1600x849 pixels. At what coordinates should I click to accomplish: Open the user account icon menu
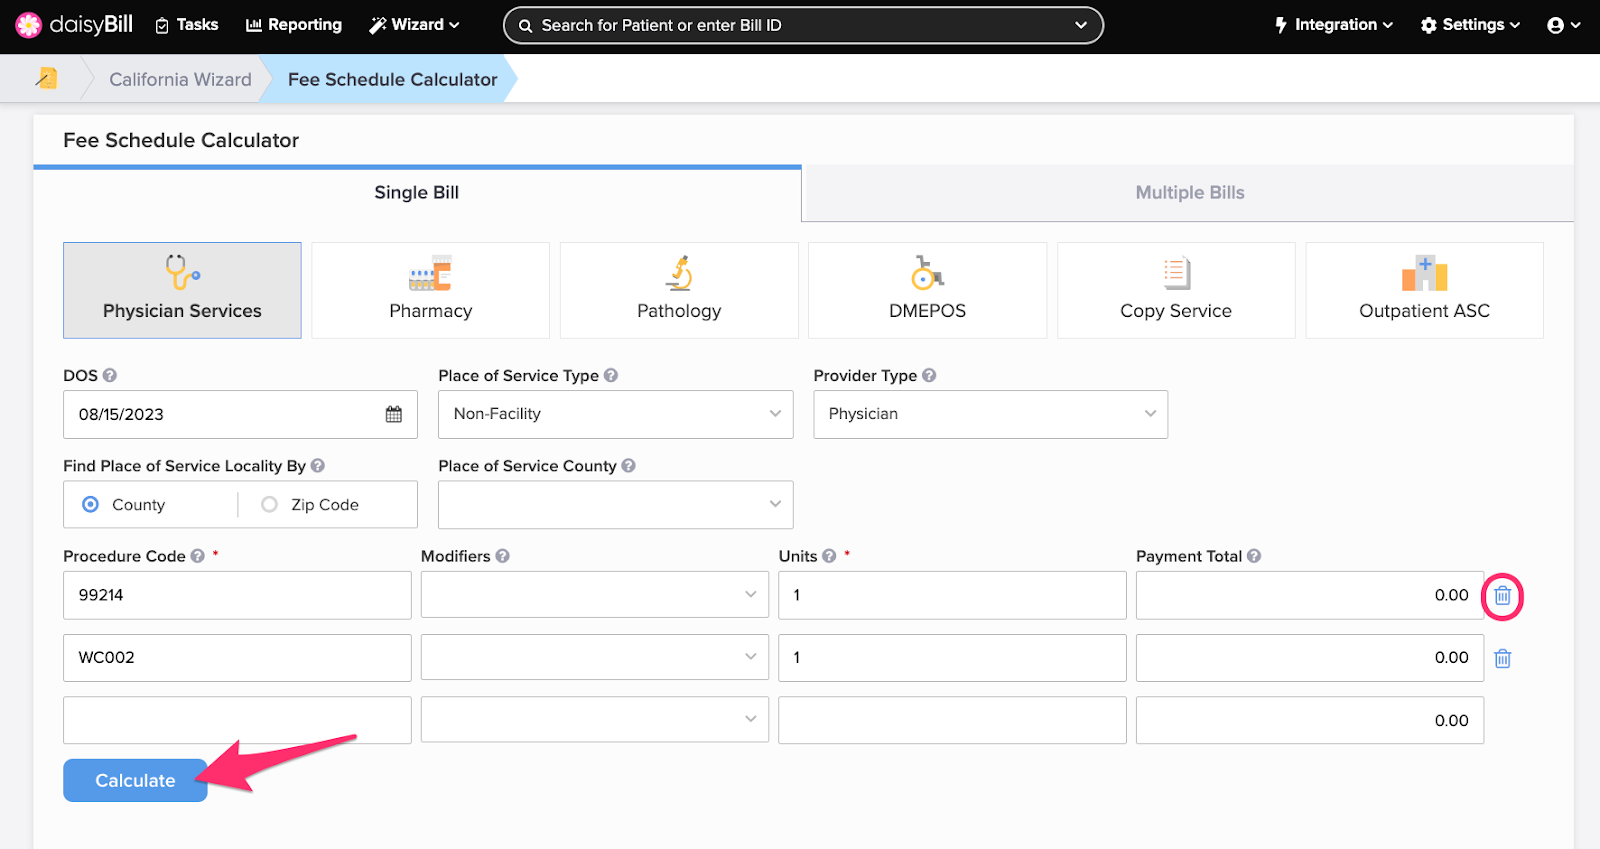pyautogui.click(x=1562, y=25)
